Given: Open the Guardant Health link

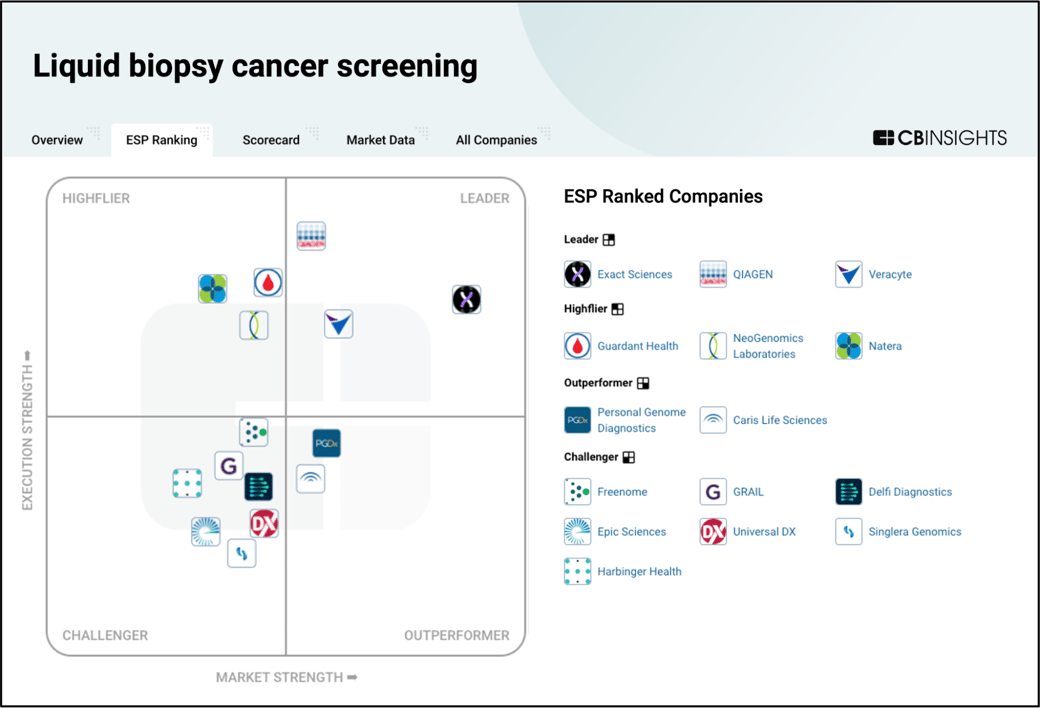Looking at the screenshot, I should pyautogui.click(x=638, y=346).
